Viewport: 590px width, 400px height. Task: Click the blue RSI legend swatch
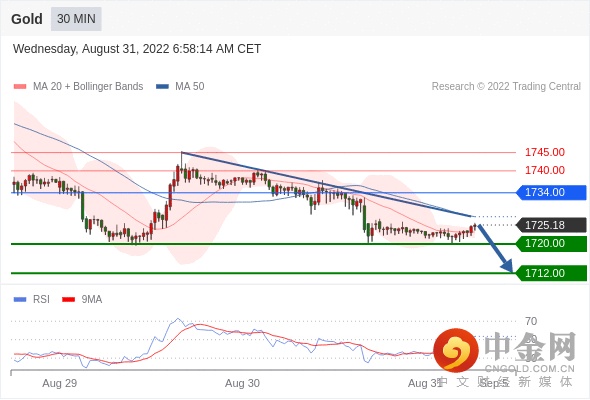pyautogui.click(x=20, y=300)
